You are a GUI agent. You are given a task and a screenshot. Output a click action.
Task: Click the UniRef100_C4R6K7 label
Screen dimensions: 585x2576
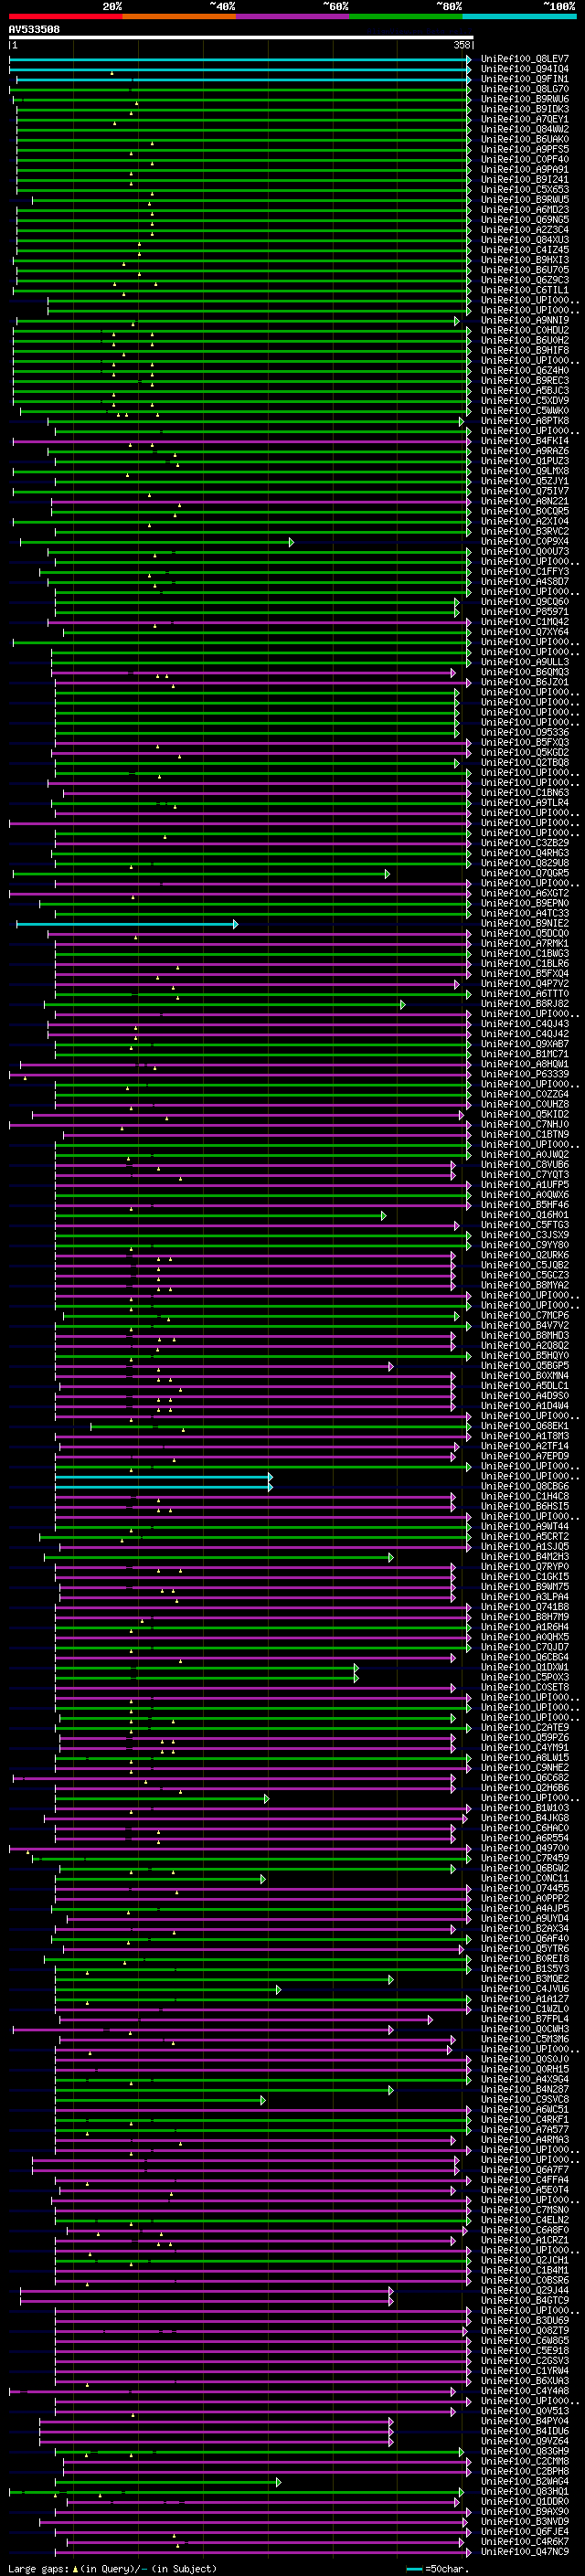click(524, 2541)
